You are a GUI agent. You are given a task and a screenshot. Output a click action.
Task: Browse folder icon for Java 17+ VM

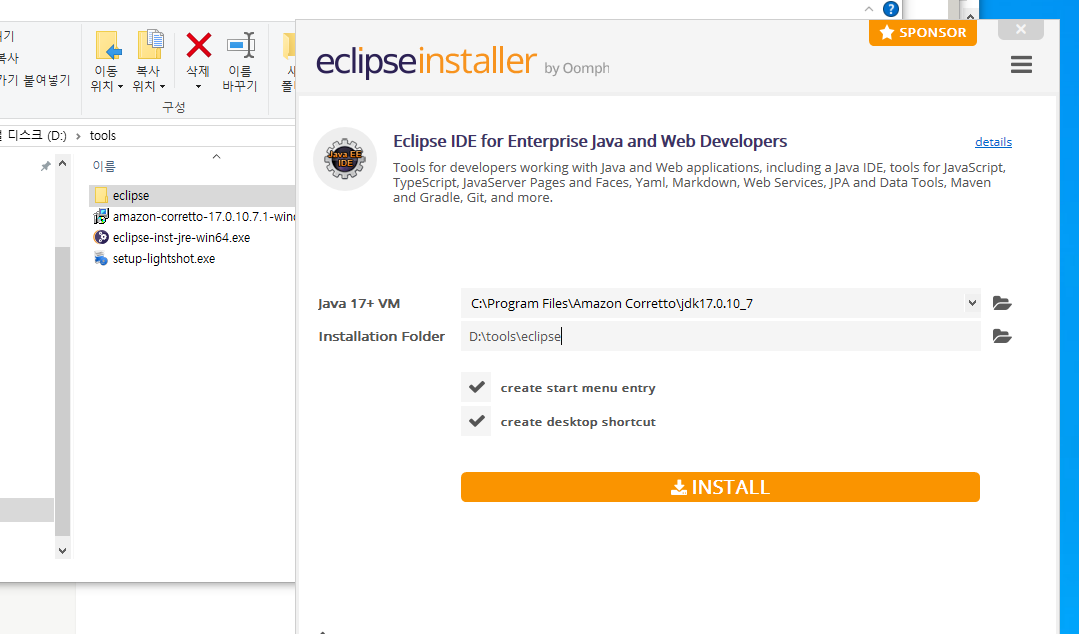pos(1002,303)
